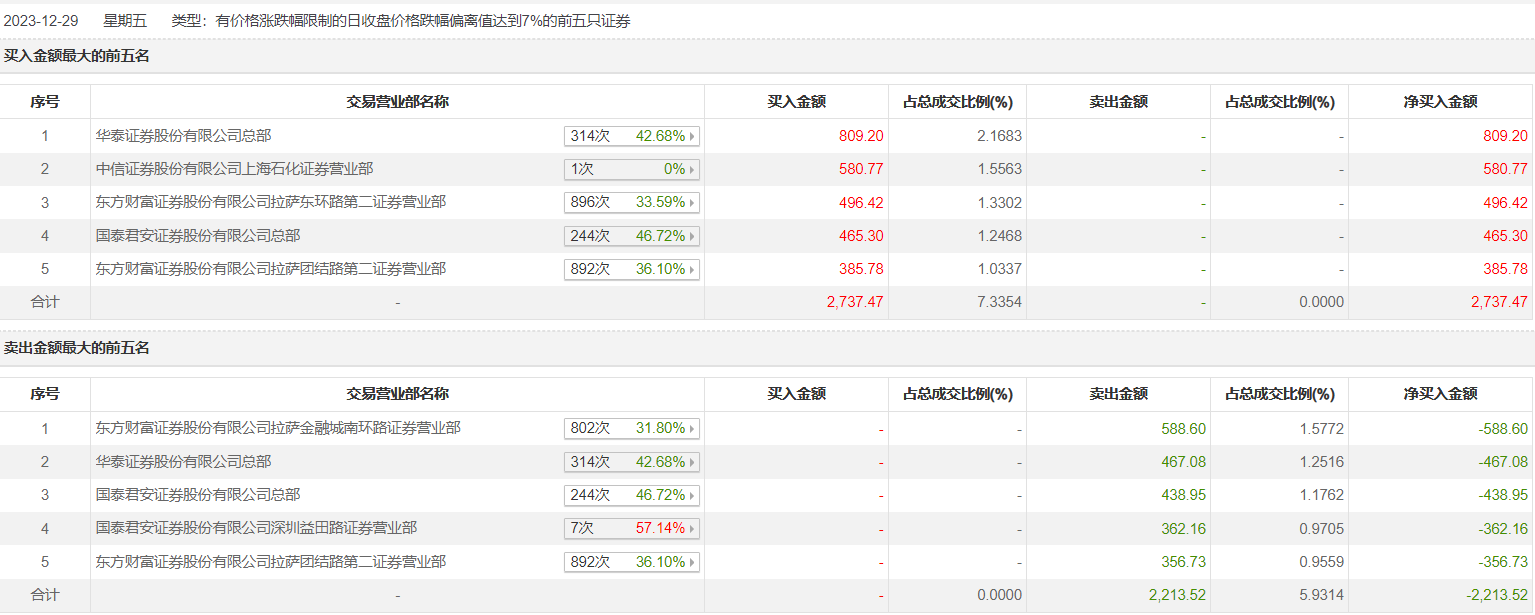Open 拉萨团结路第二证券营业部 link in sell table
This screenshot has width=1535, height=615.
click(x=270, y=562)
